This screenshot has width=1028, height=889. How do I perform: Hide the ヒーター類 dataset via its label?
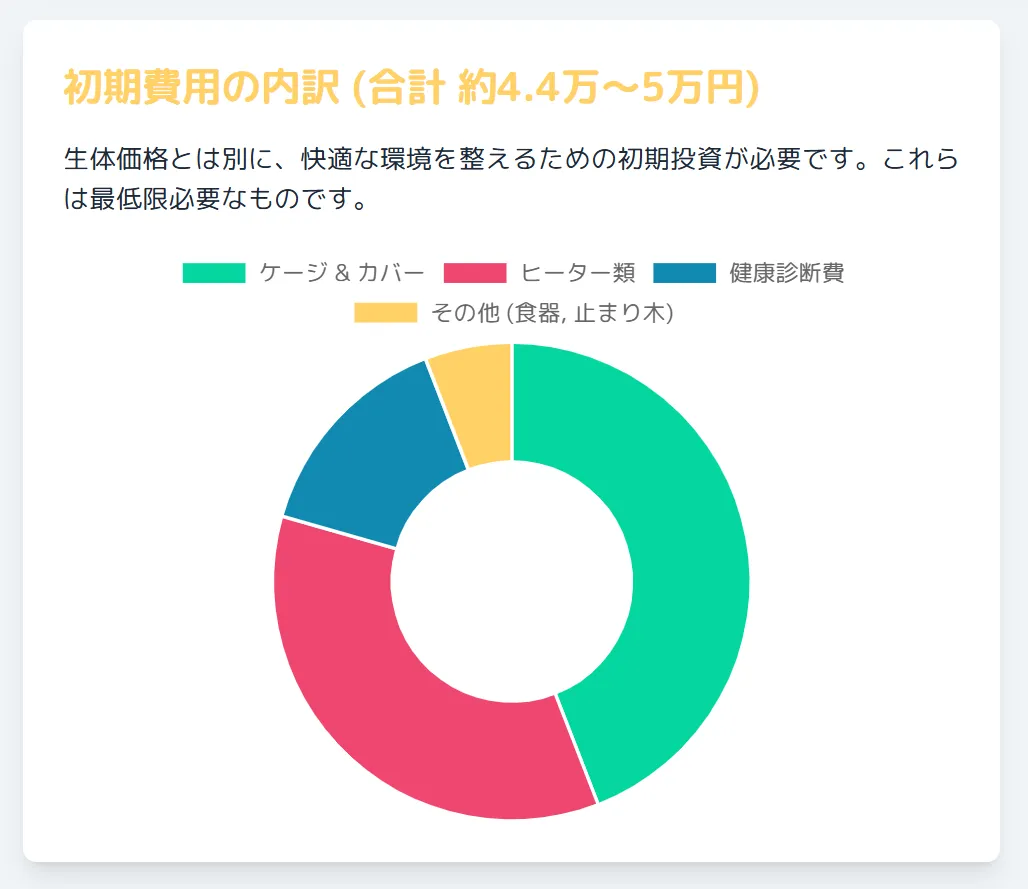click(x=578, y=273)
